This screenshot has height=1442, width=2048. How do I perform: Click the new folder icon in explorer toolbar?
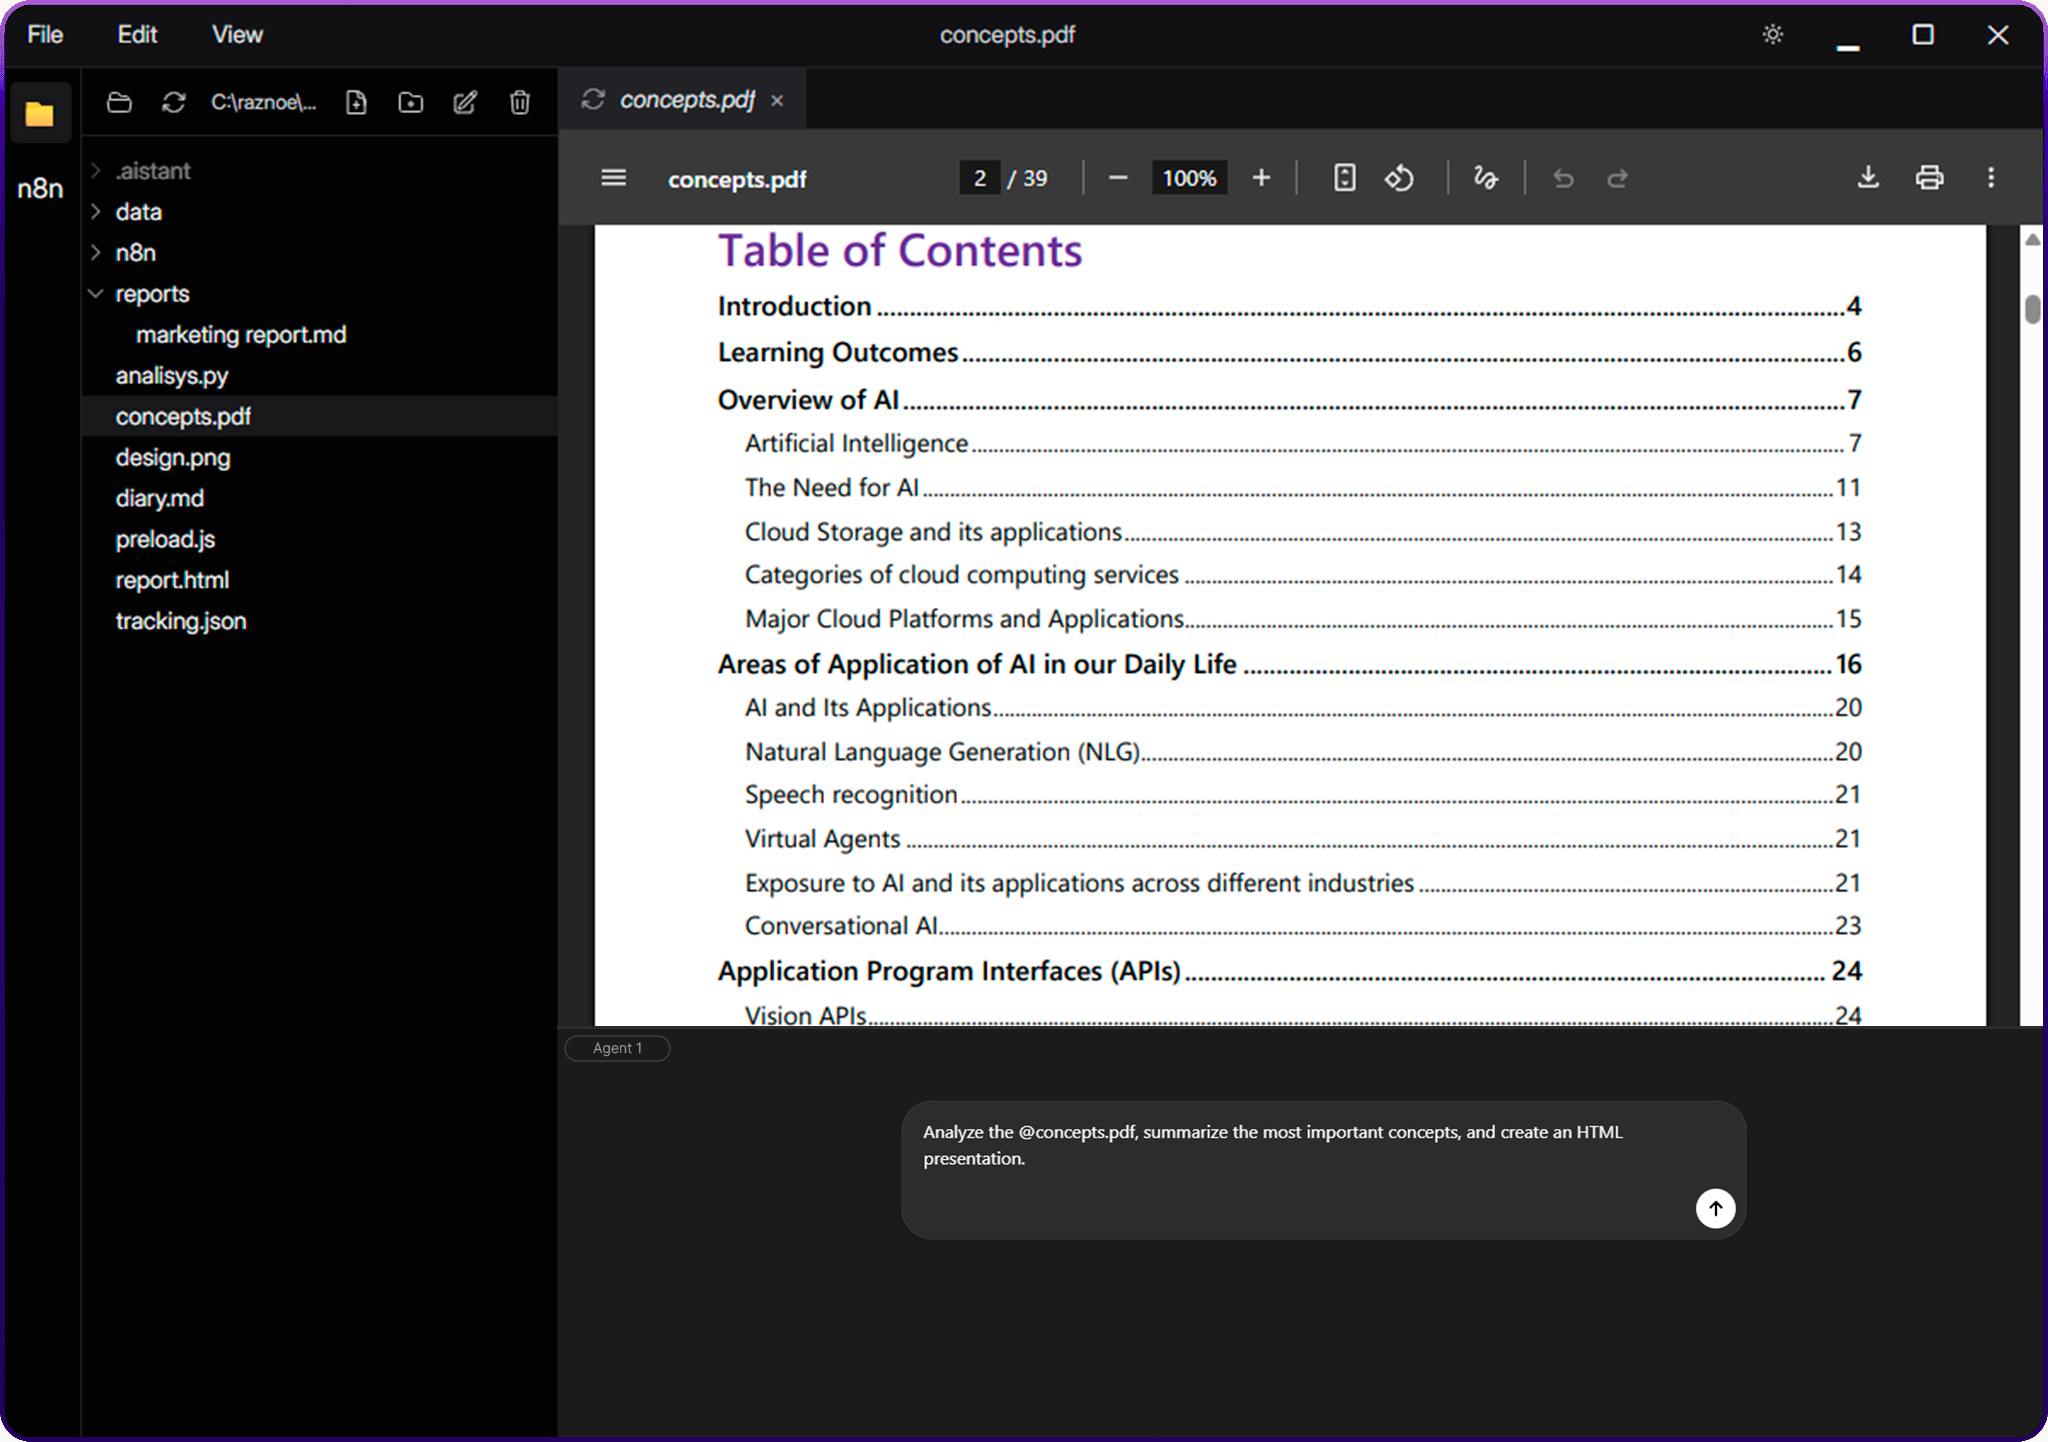[x=410, y=102]
